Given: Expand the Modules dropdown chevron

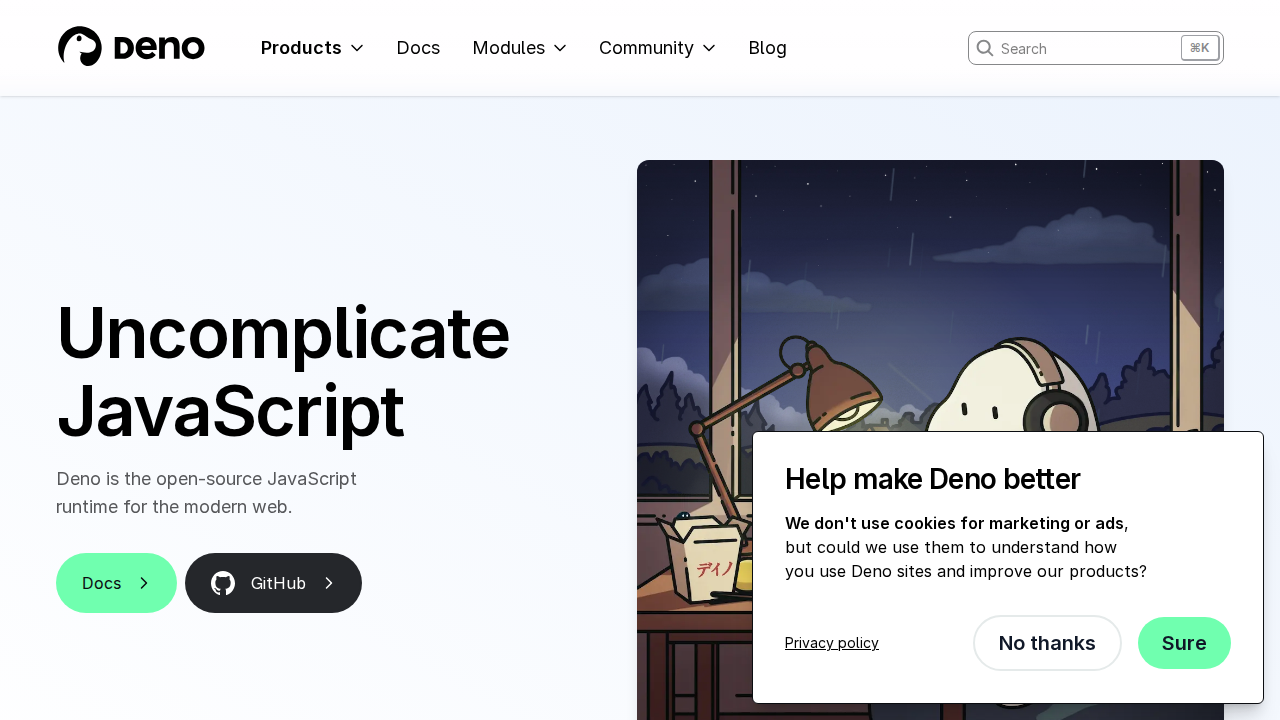Looking at the screenshot, I should (560, 48).
